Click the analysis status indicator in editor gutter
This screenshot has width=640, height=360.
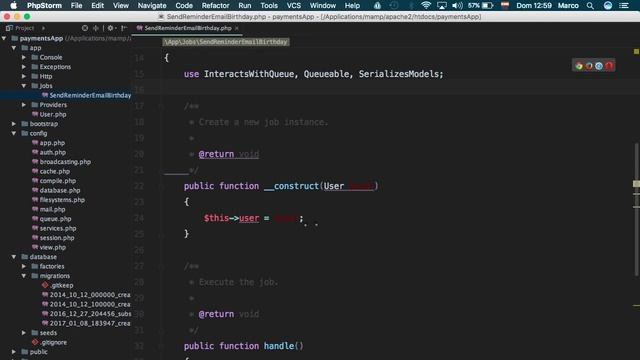coord(636,51)
